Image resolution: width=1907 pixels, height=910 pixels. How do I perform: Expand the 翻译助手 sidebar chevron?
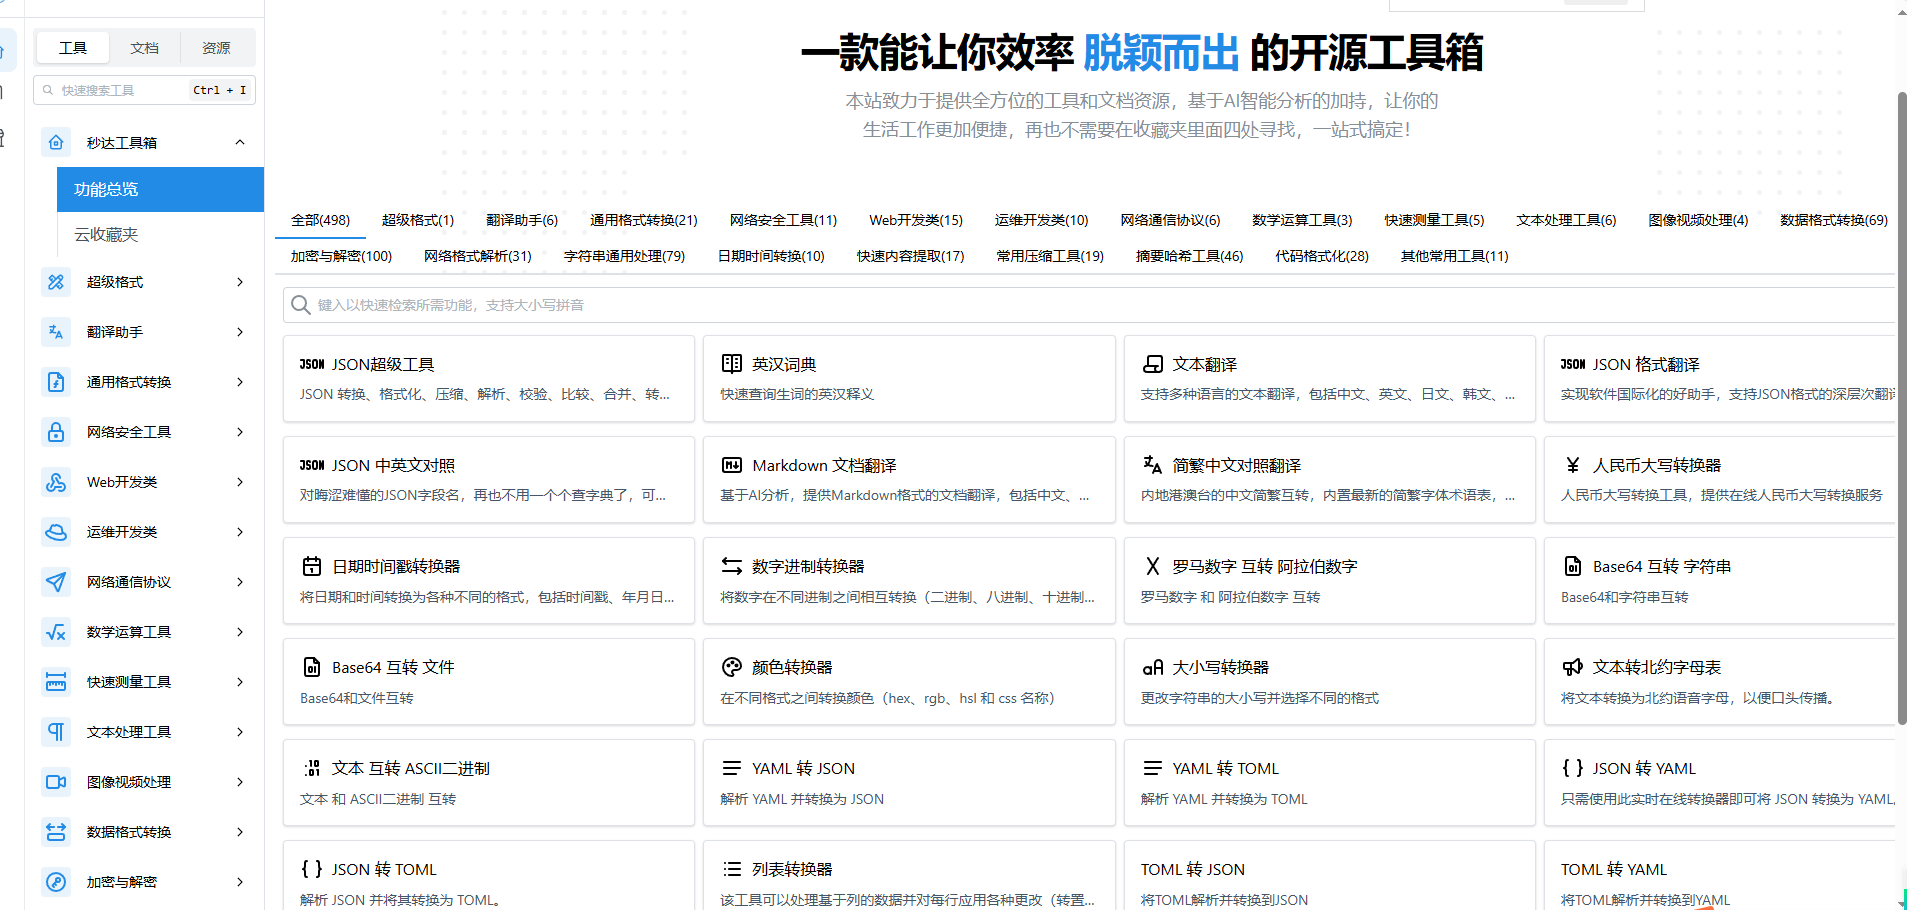240,332
